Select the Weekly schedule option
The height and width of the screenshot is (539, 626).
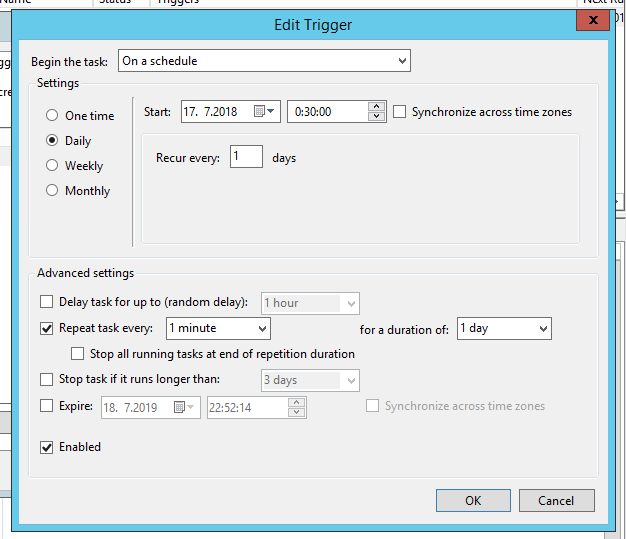click(52, 166)
